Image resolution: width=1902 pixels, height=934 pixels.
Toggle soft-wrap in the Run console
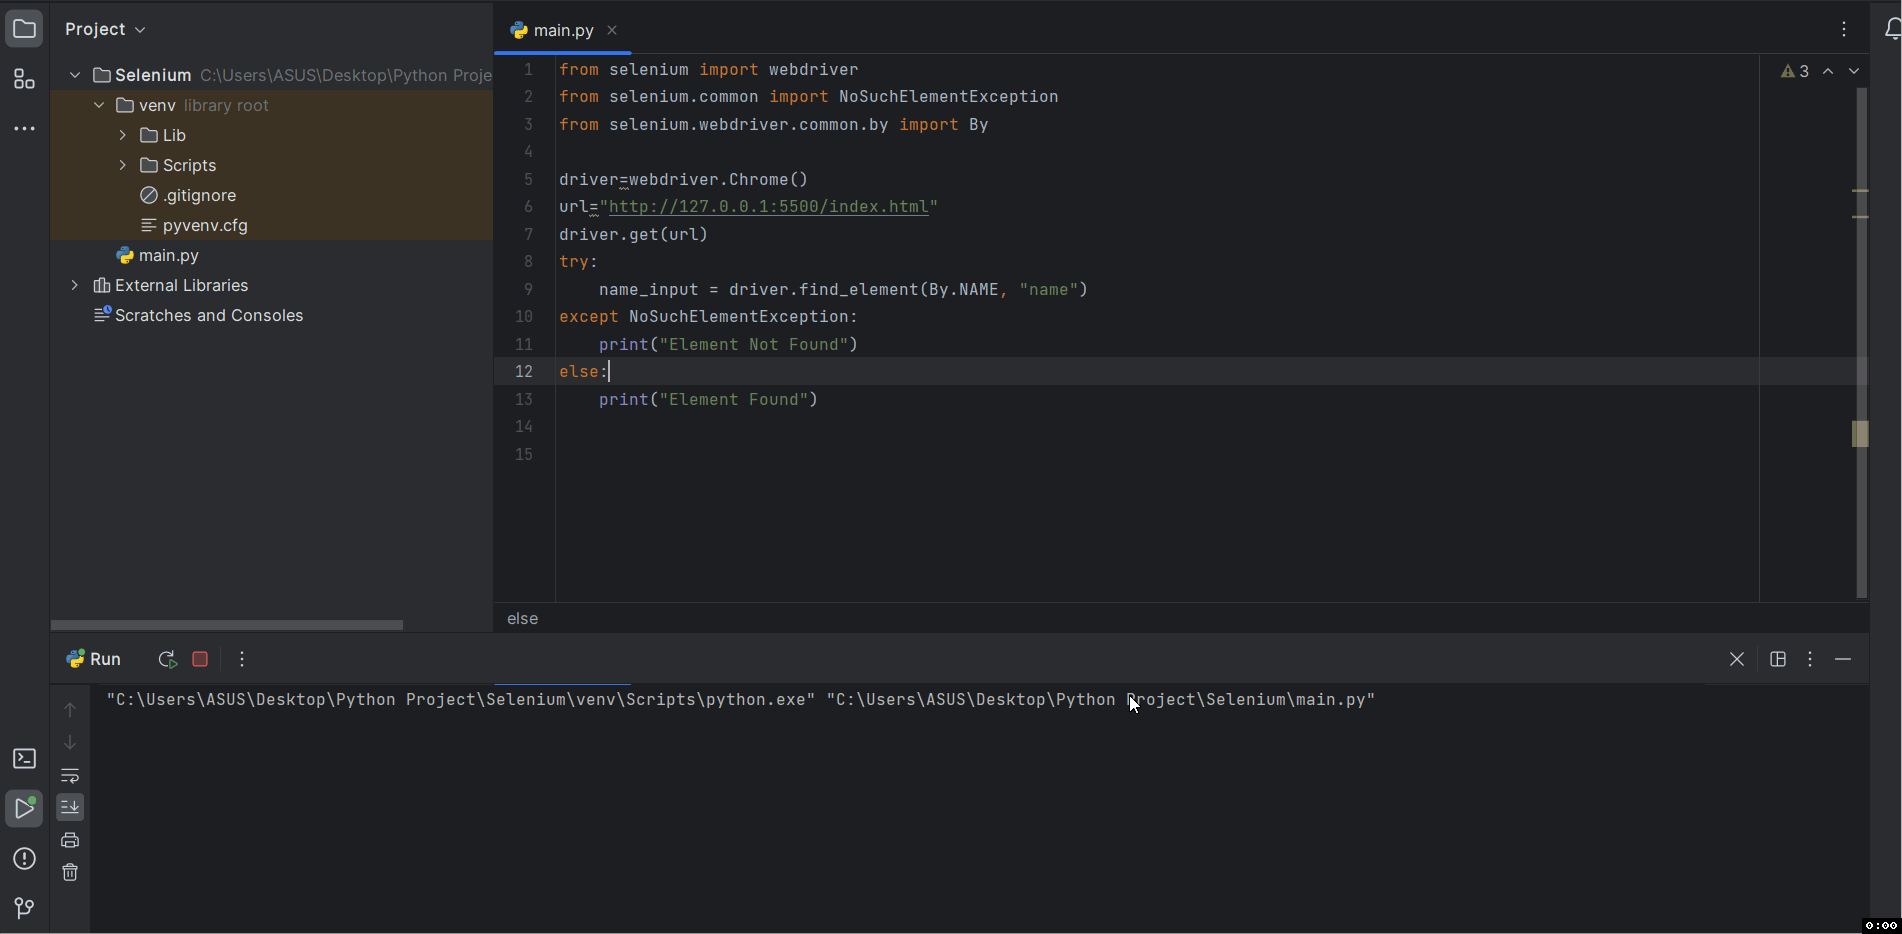(x=70, y=776)
